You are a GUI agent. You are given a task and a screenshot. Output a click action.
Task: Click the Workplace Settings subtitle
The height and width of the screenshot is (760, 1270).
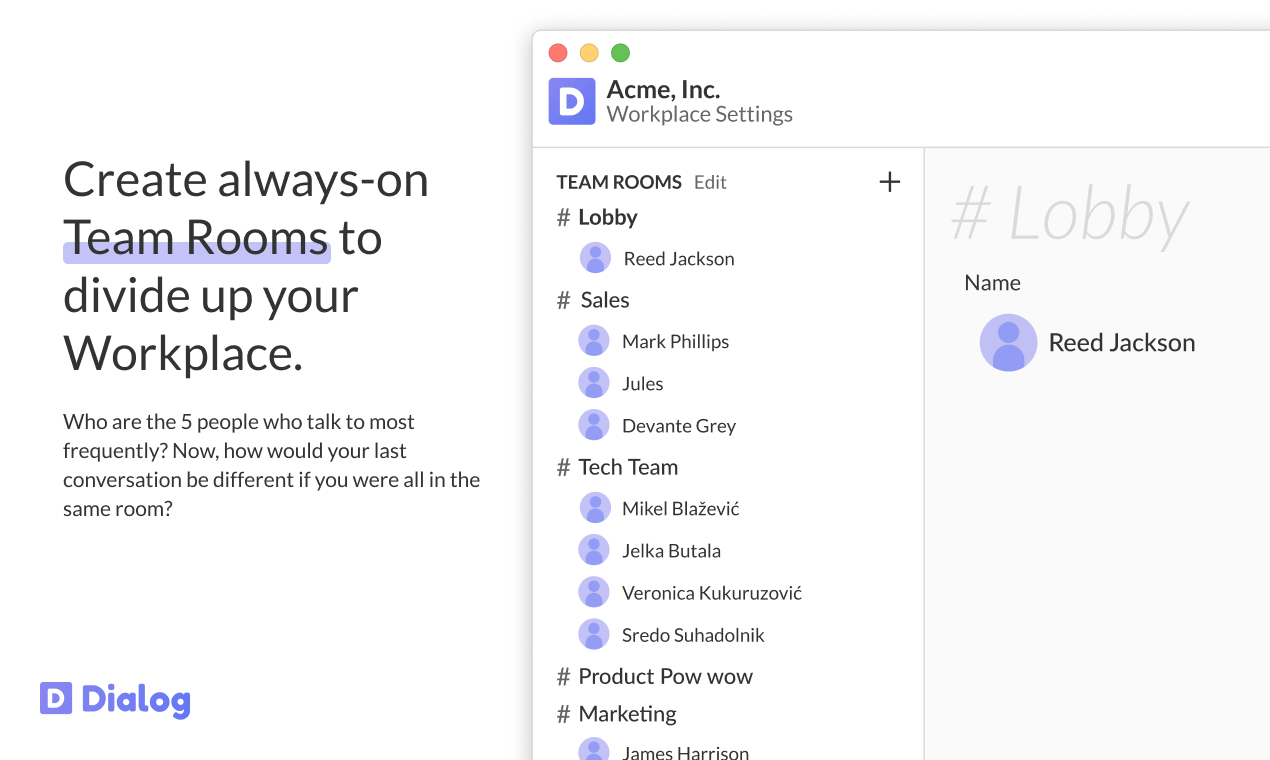pos(700,114)
